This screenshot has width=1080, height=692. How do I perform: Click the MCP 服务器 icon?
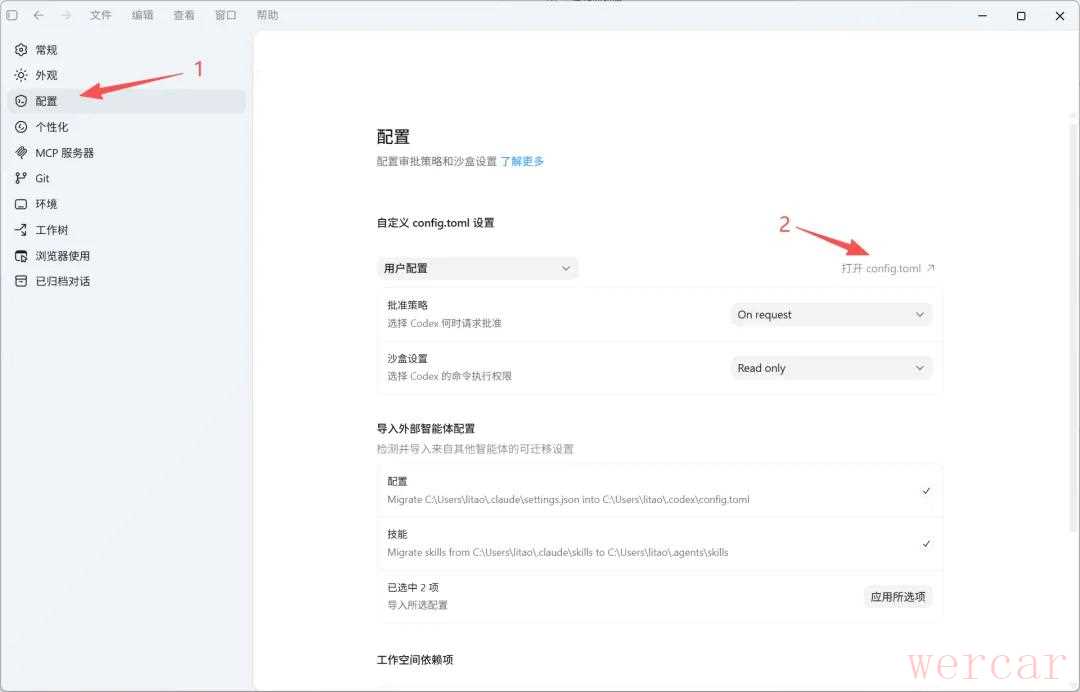click(21, 153)
